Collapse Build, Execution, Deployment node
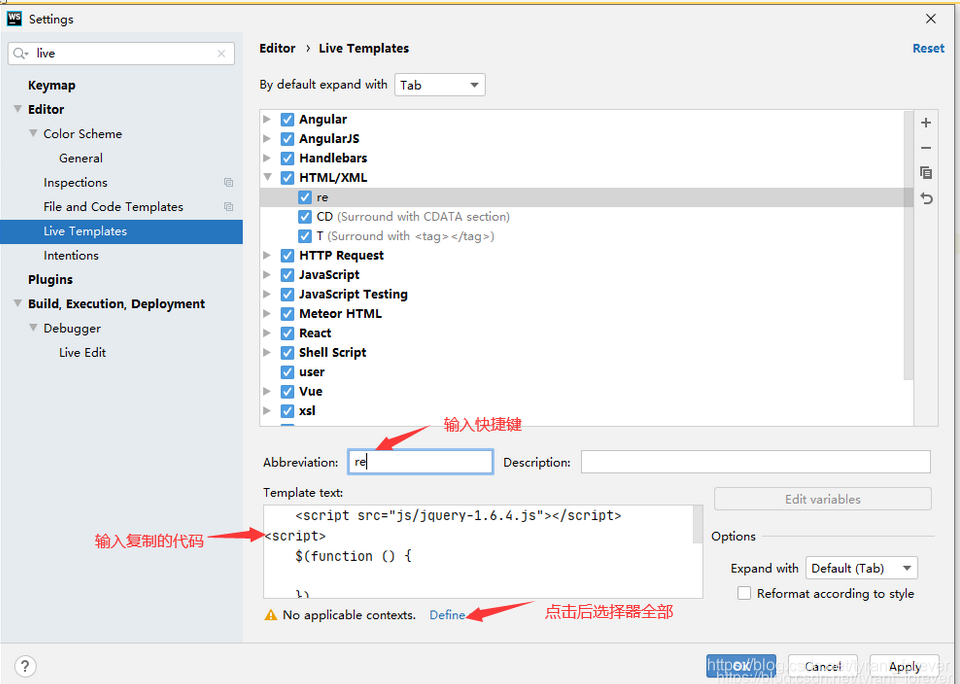Image resolution: width=960 pixels, height=684 pixels. pos(17,303)
